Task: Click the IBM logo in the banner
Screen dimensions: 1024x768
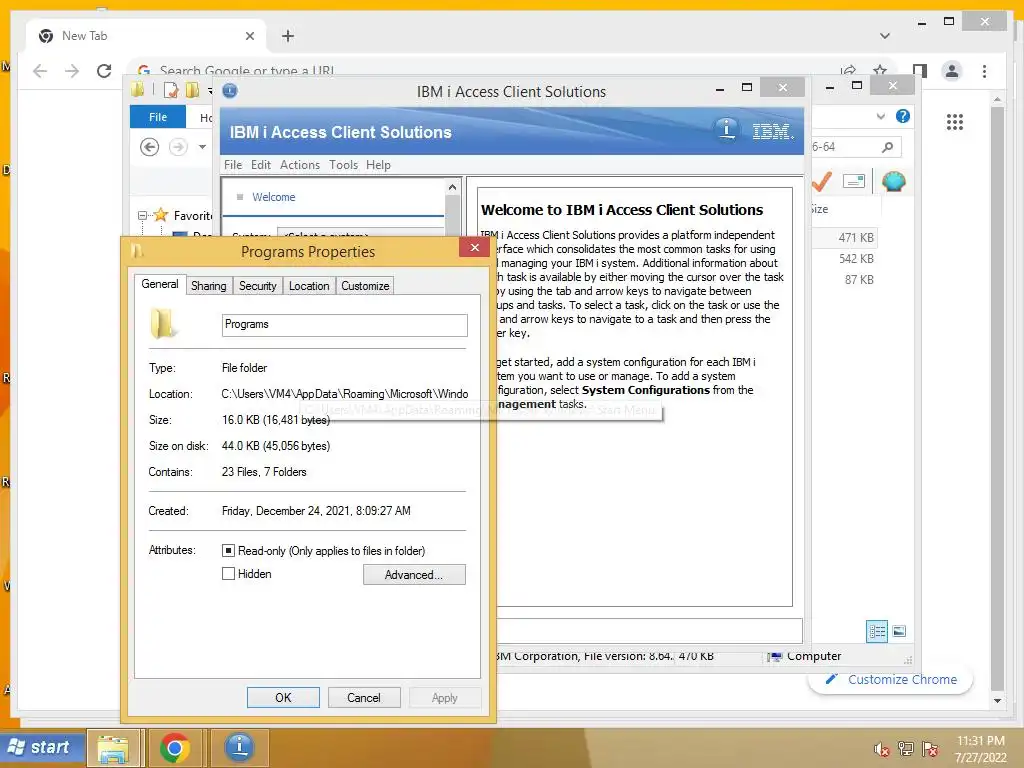Action: click(773, 131)
